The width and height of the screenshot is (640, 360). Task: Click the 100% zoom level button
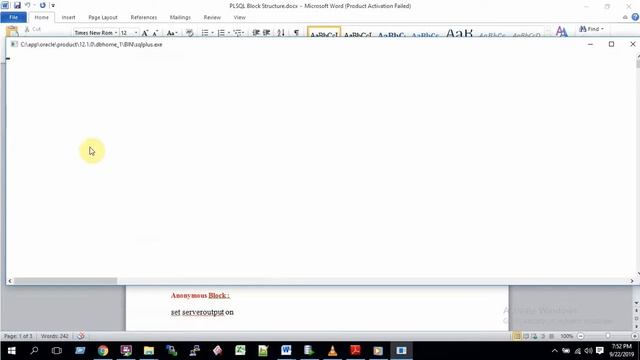(567, 336)
